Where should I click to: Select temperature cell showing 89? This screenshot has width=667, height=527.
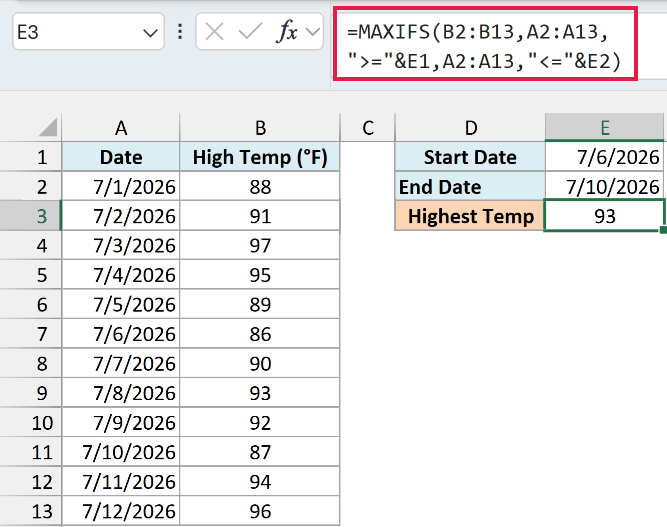pyautogui.click(x=260, y=305)
